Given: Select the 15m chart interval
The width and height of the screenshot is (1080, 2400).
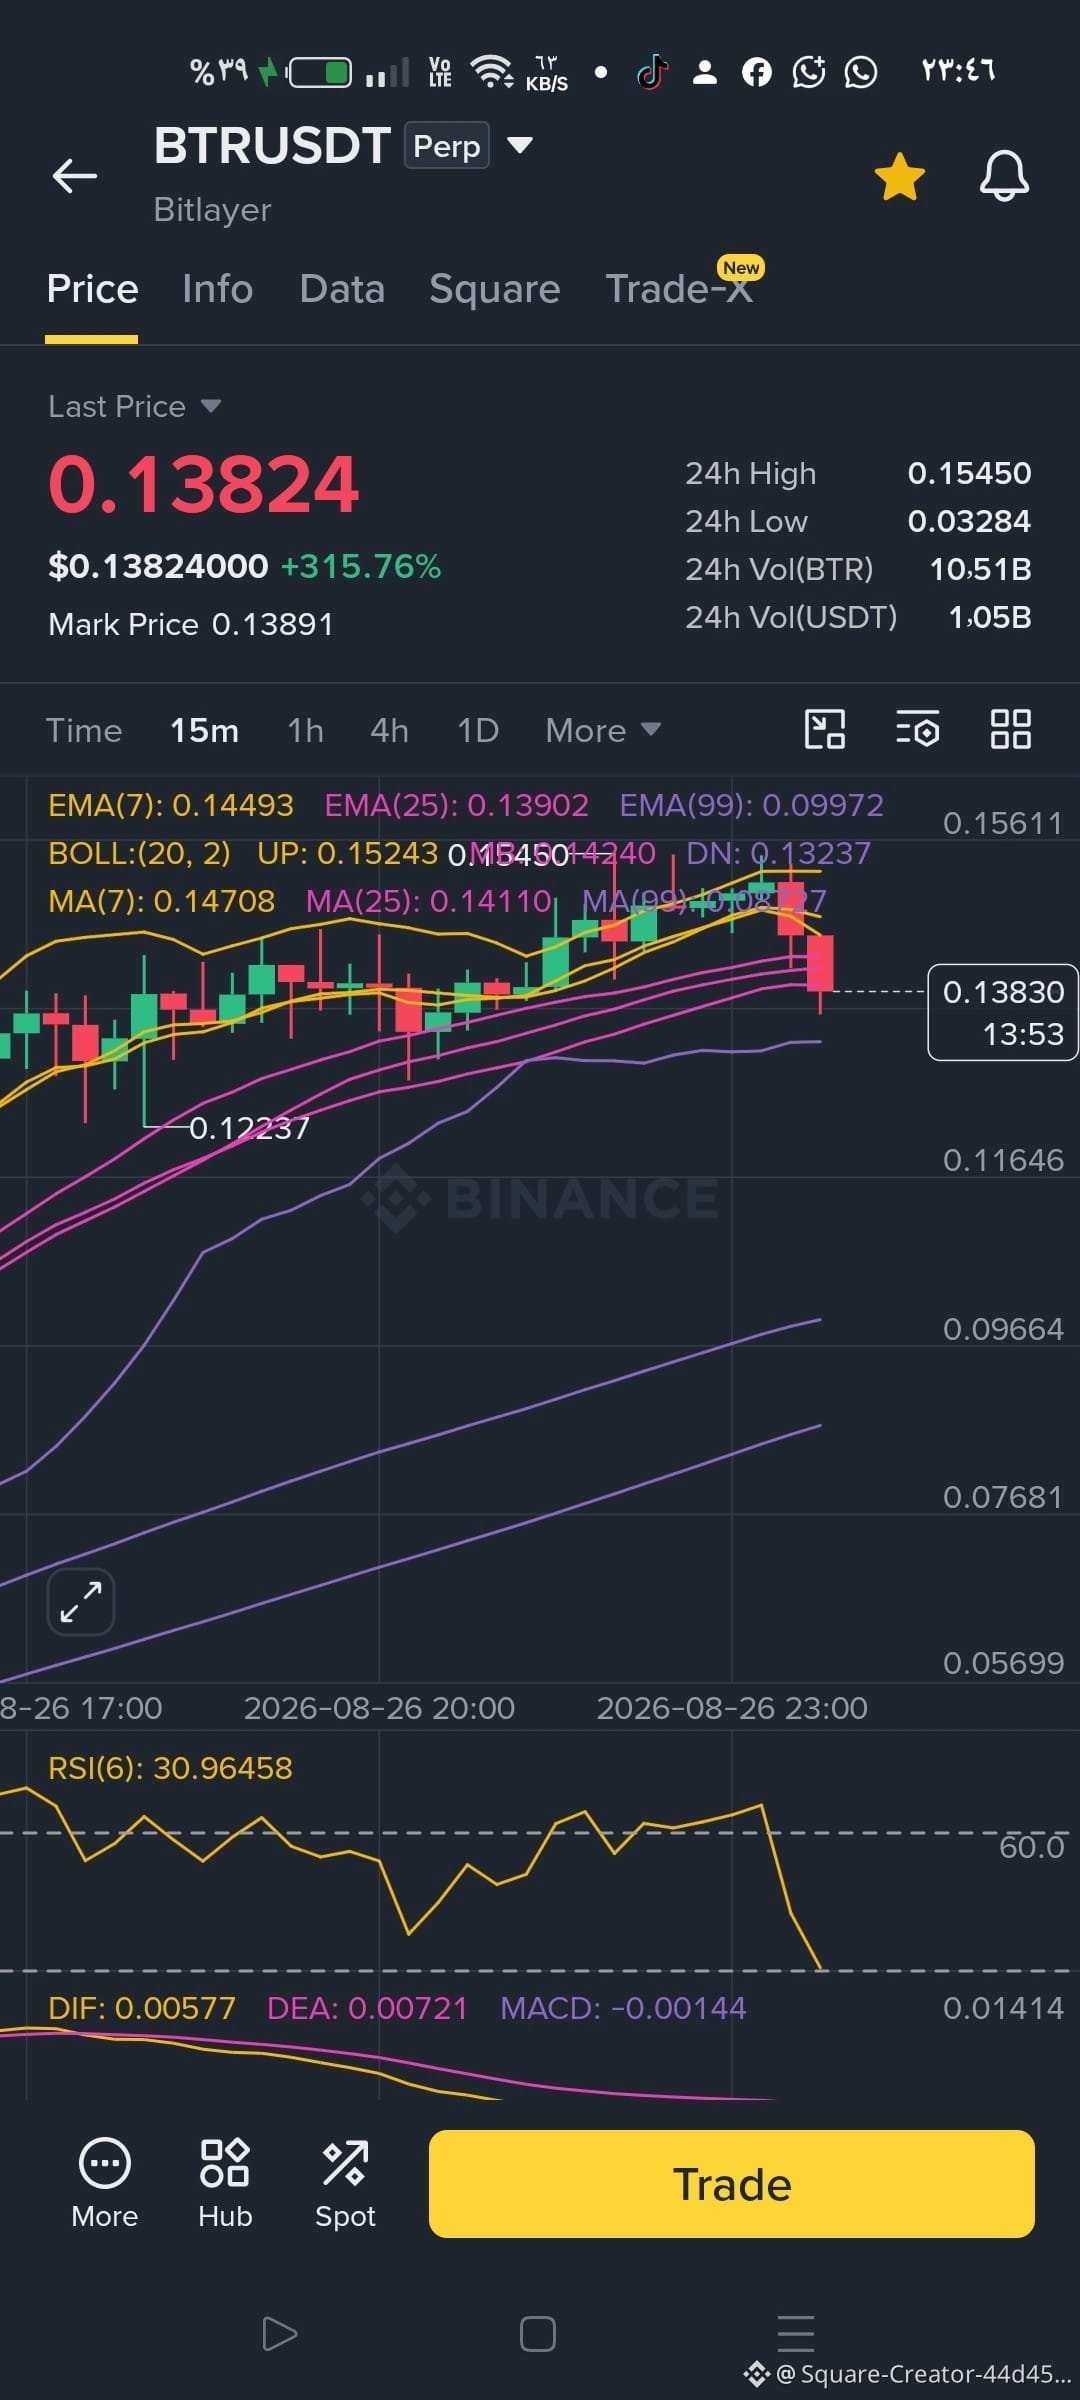Looking at the screenshot, I should coord(204,730).
